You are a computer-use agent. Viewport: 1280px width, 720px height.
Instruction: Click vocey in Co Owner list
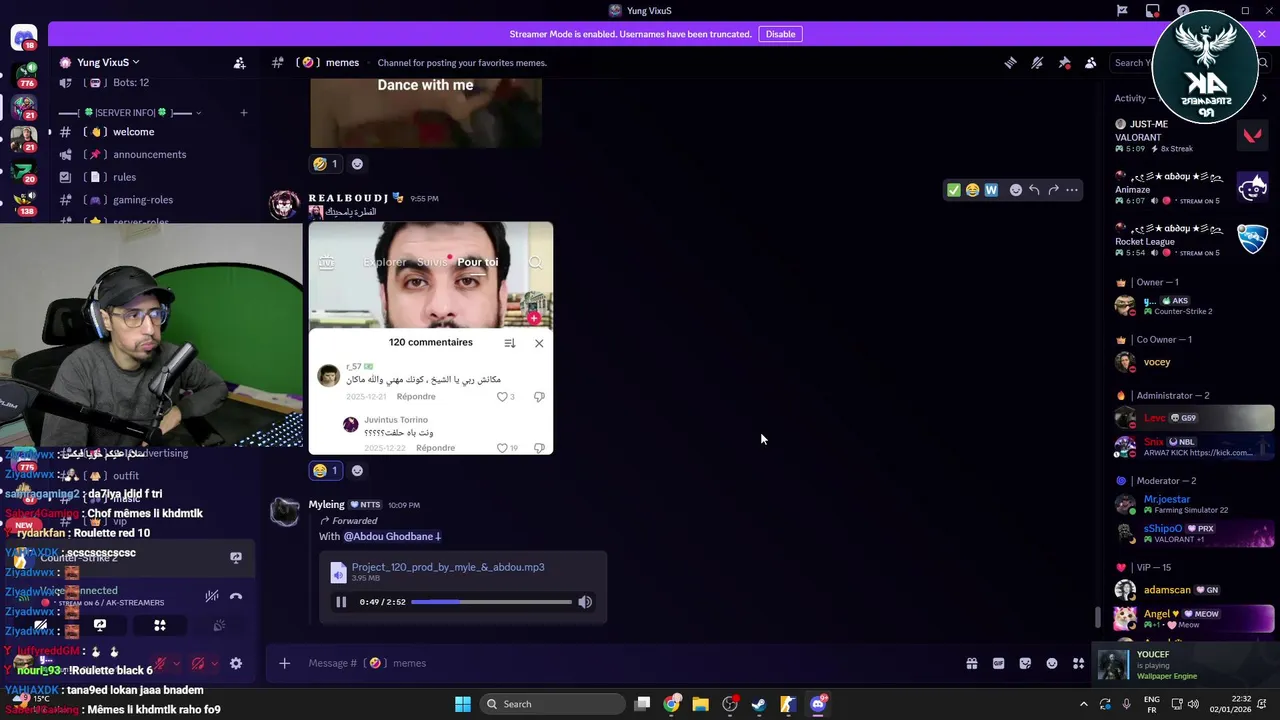pyautogui.click(x=1193, y=362)
